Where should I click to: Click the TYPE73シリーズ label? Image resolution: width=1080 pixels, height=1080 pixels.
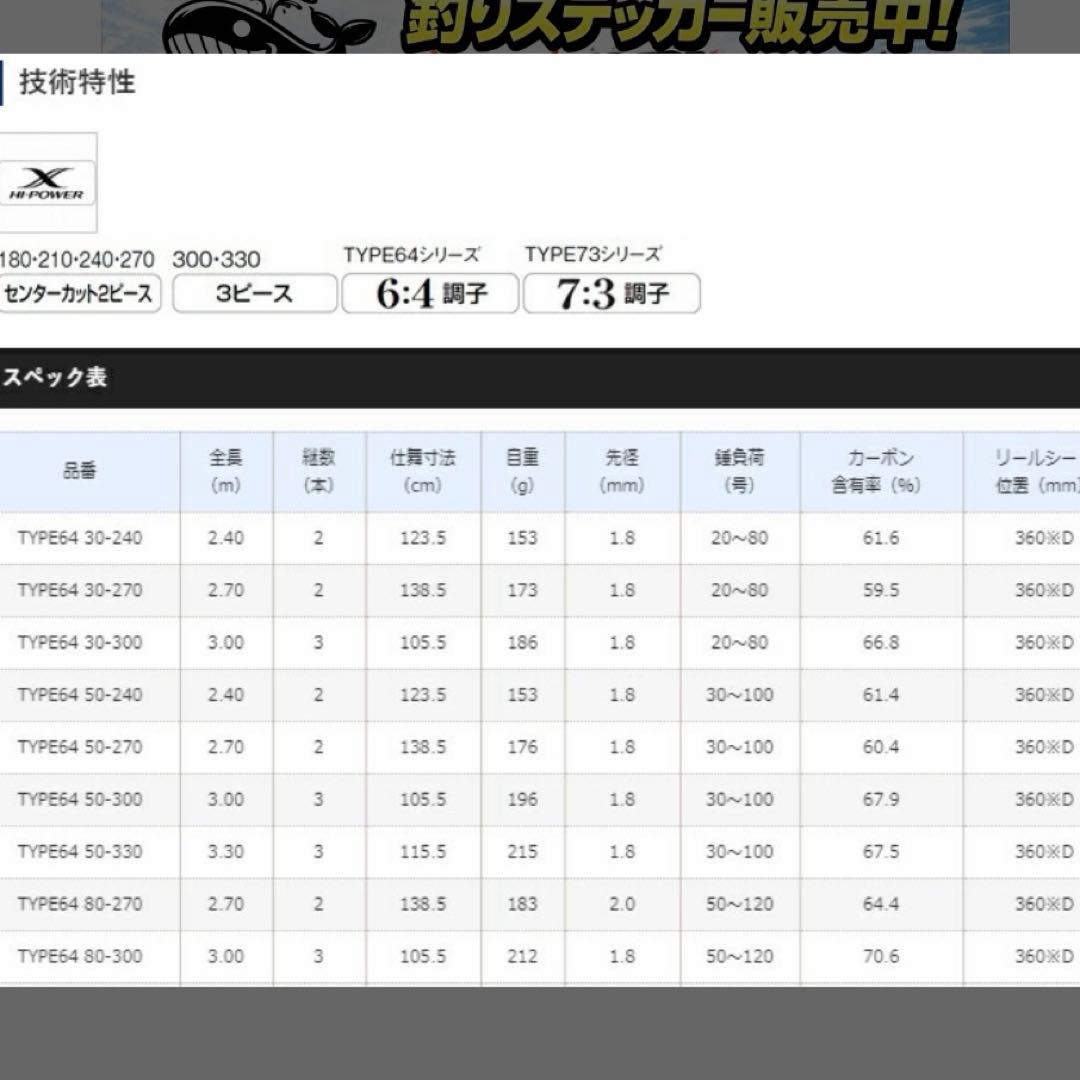(x=593, y=254)
